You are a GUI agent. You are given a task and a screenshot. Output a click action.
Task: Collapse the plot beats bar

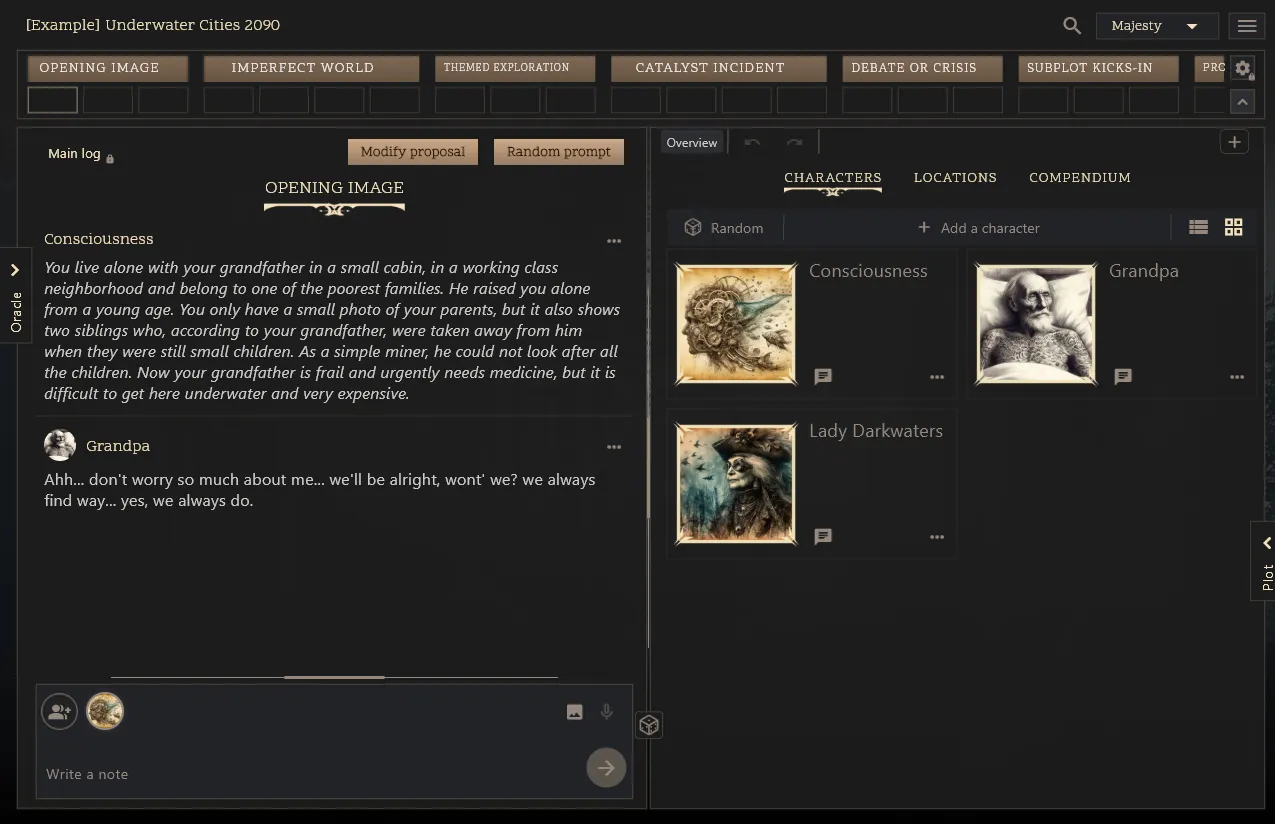pos(1242,101)
